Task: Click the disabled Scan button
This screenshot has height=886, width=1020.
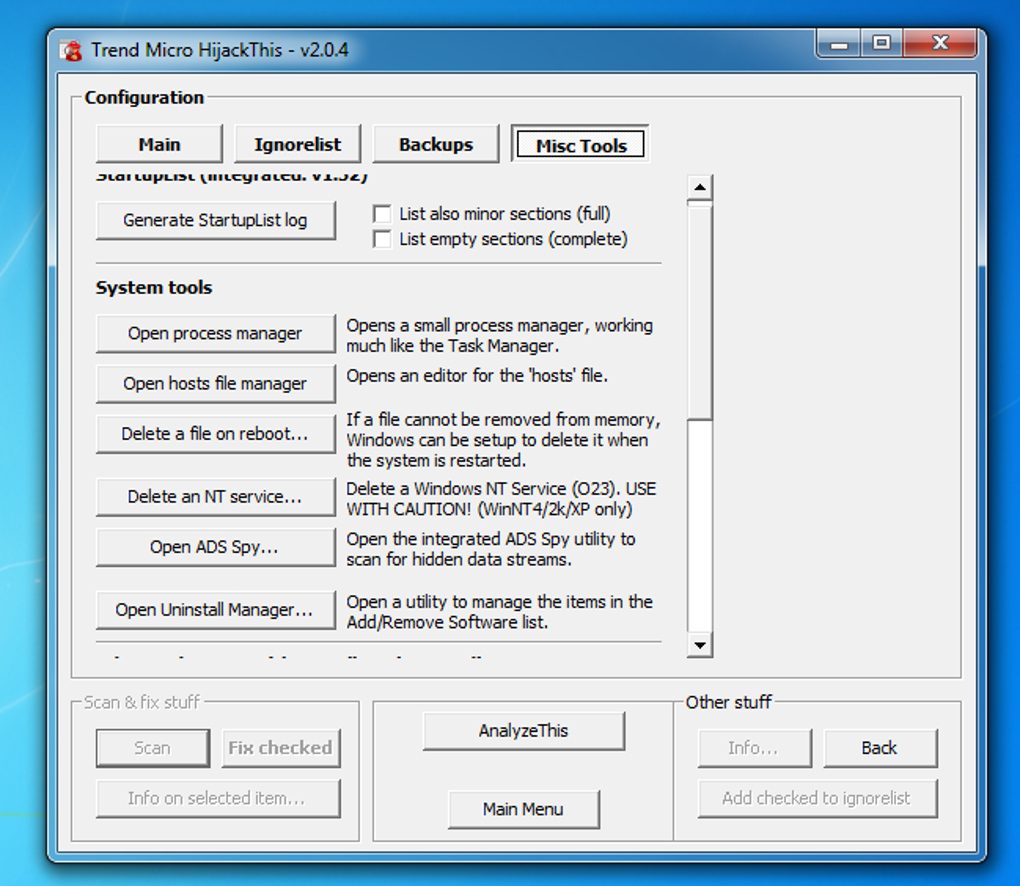Action: [153, 748]
